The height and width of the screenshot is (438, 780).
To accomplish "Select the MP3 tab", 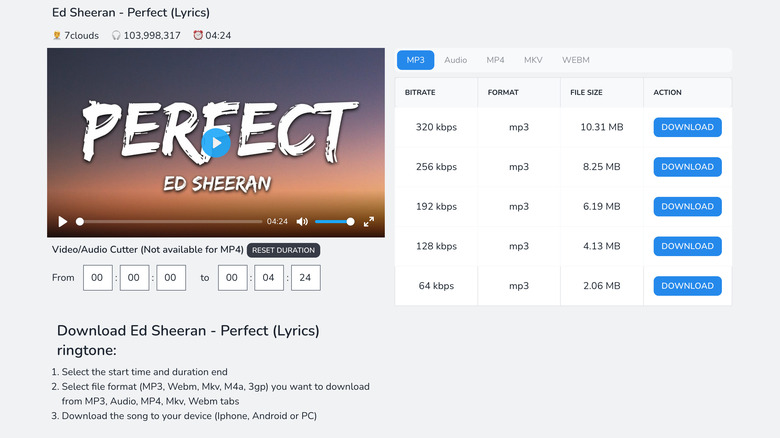I will 415,60.
